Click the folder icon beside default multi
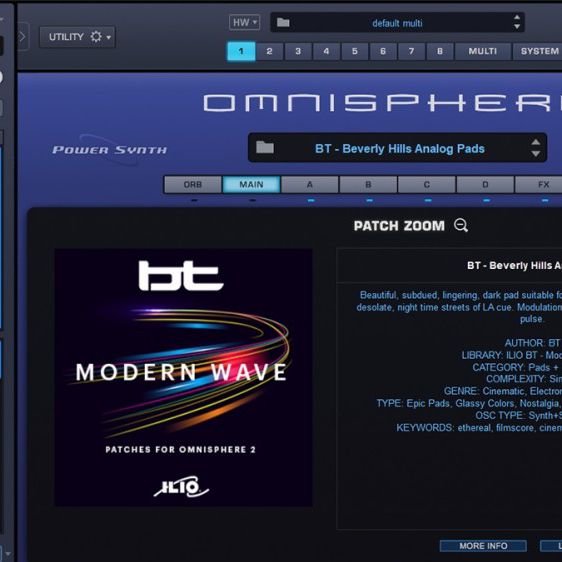562x562 pixels. point(283,23)
